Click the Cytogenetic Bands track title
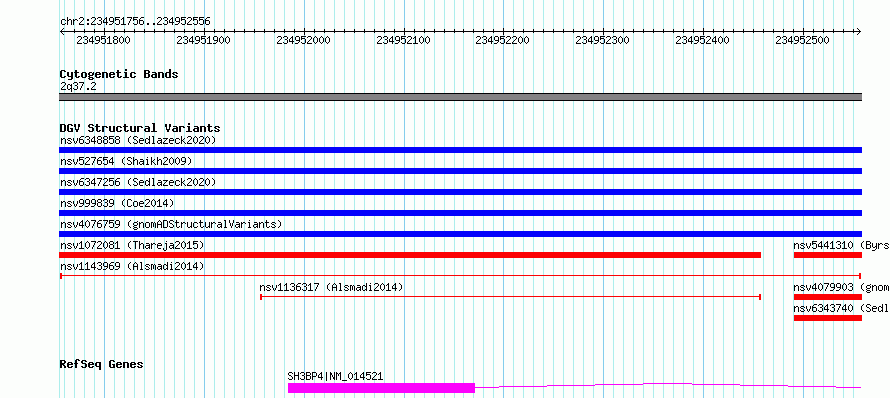This screenshot has height=398, width=890. (x=119, y=74)
